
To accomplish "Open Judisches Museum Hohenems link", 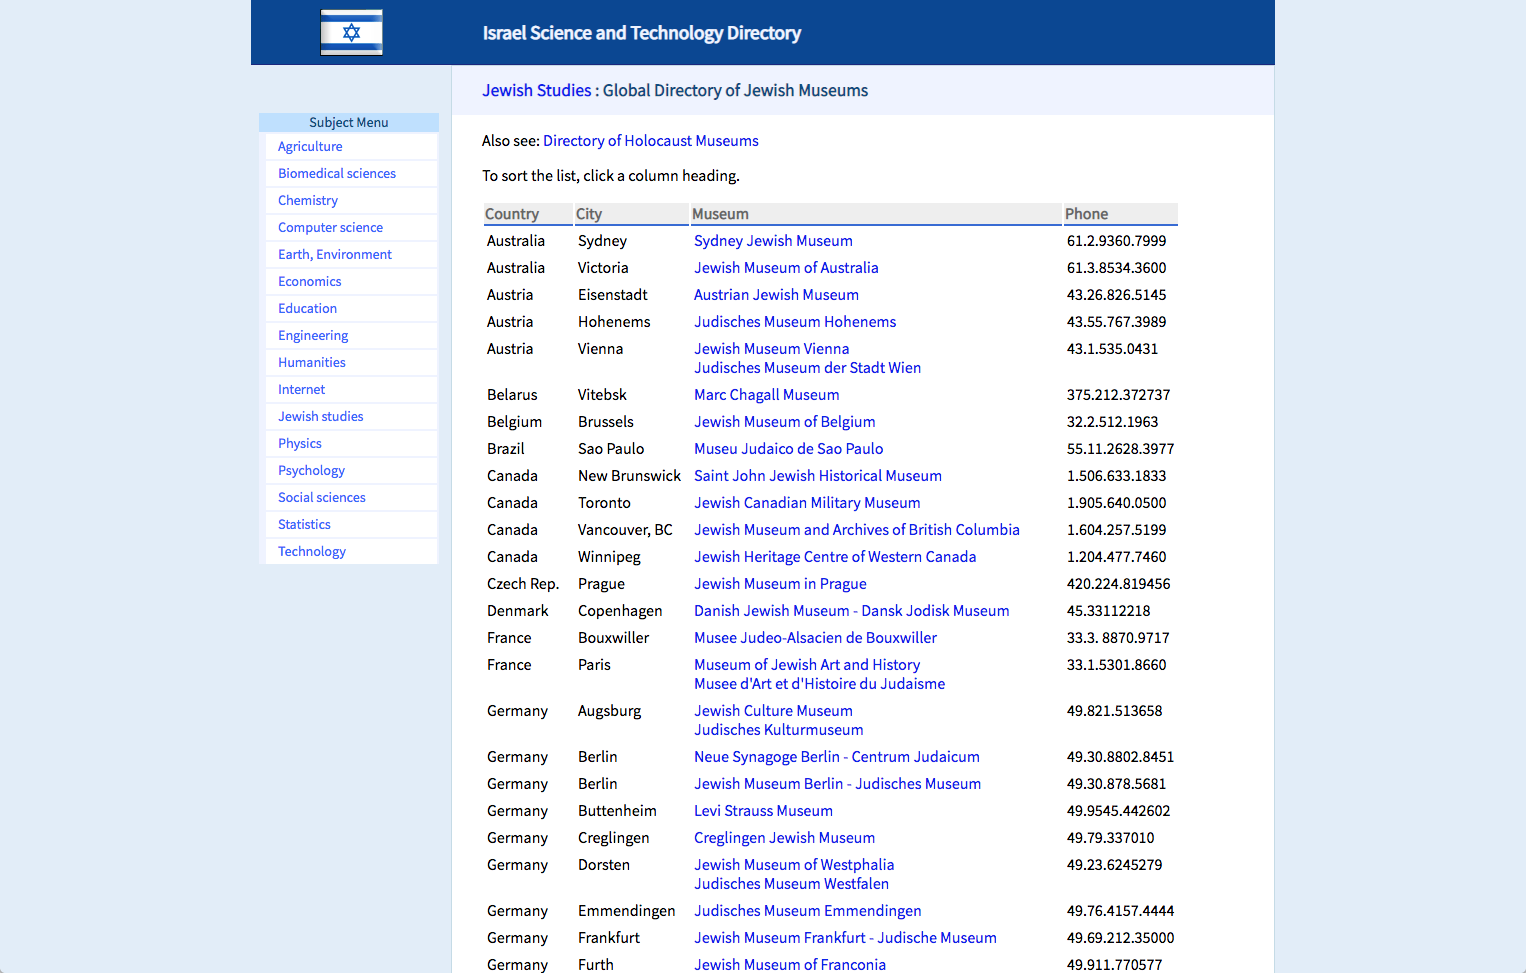I will point(795,322).
